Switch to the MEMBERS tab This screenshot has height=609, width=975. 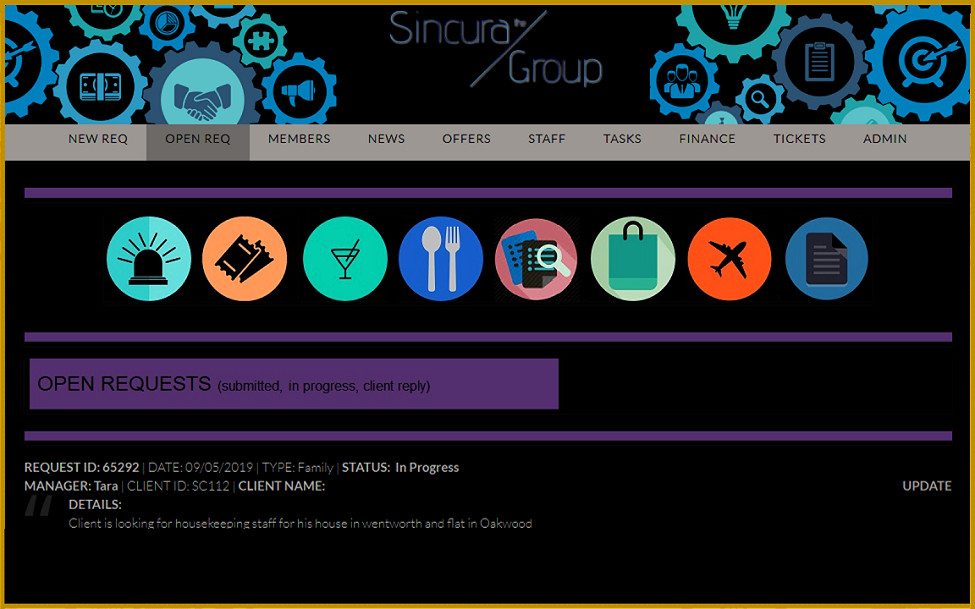[x=298, y=139]
